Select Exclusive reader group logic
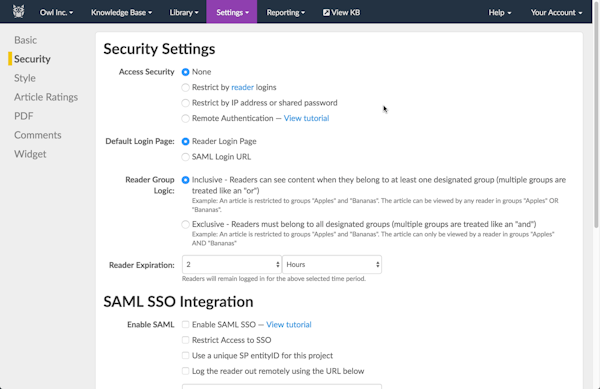This screenshot has width=600, height=389. [x=186, y=224]
